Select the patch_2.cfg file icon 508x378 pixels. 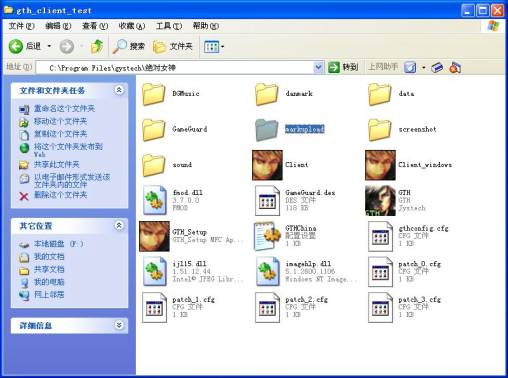[267, 307]
